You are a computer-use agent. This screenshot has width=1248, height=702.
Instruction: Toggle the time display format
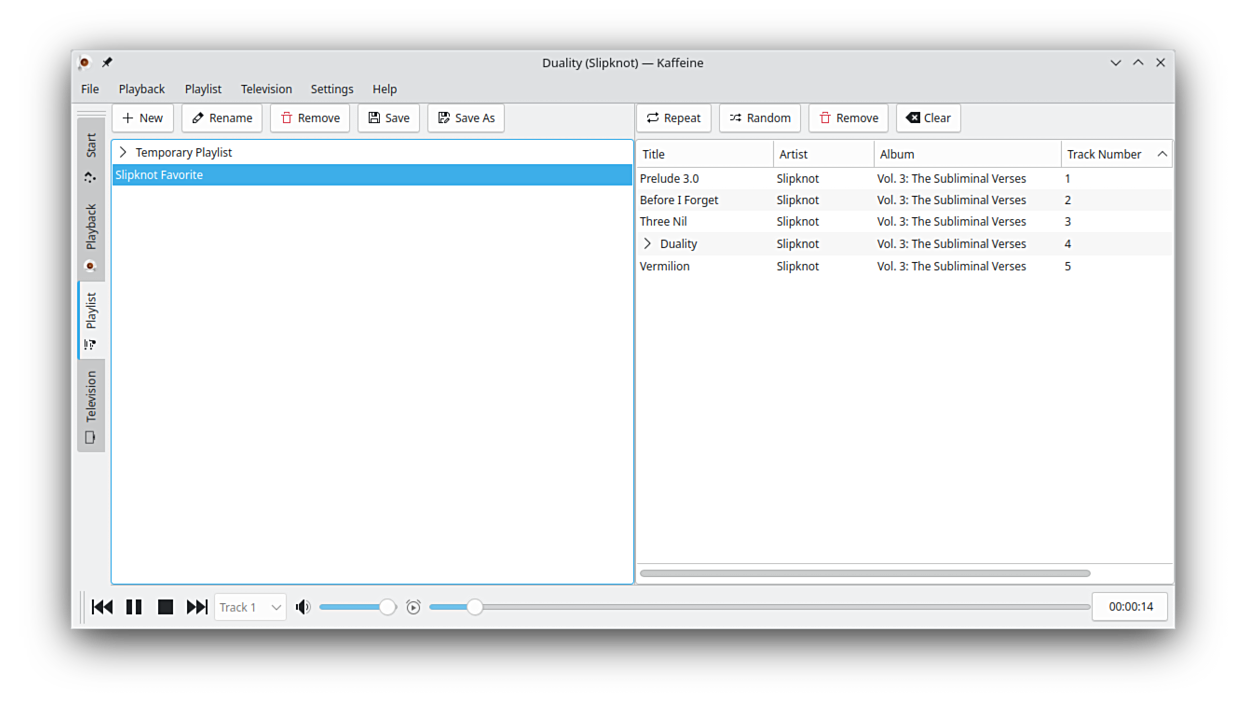(x=1130, y=607)
